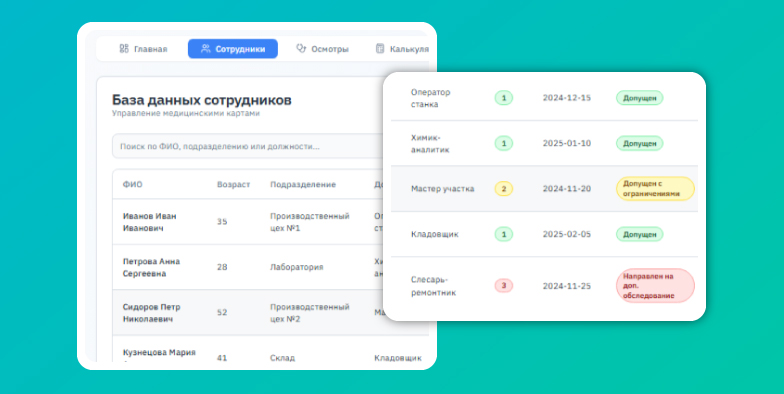
Task: Click Производственный цех №2 cell
Action: (310, 313)
